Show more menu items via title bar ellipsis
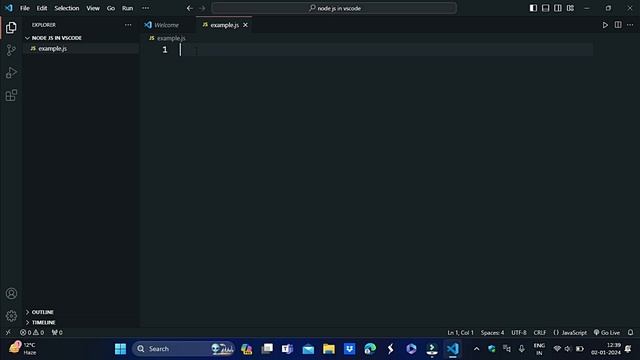The image size is (640, 360). [145, 8]
